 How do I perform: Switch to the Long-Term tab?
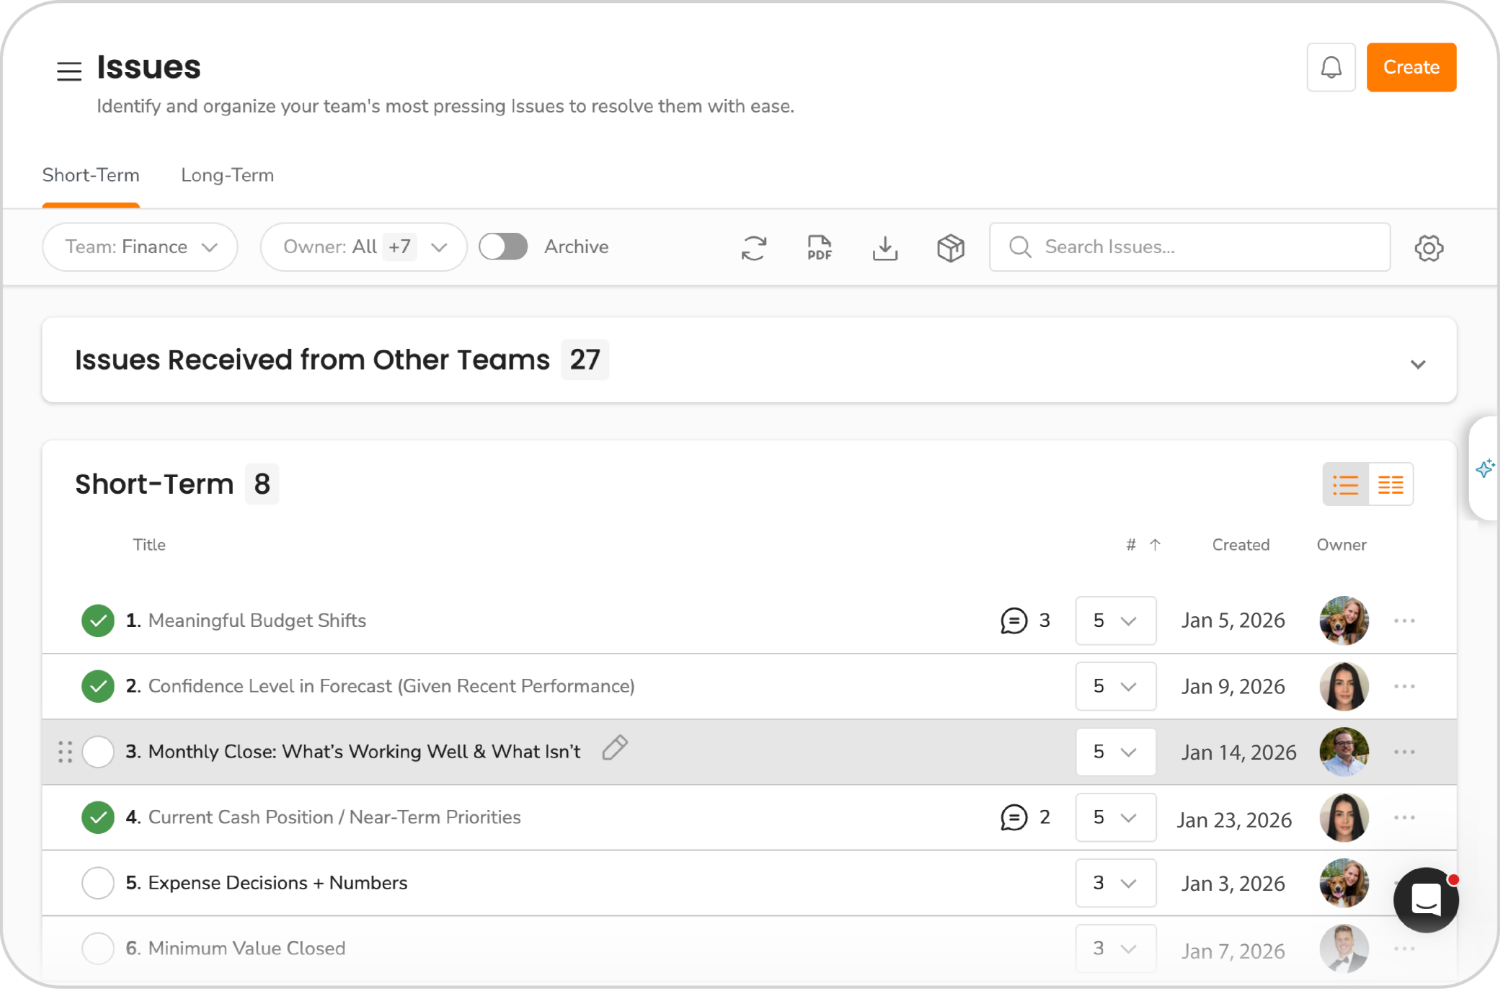point(227,175)
